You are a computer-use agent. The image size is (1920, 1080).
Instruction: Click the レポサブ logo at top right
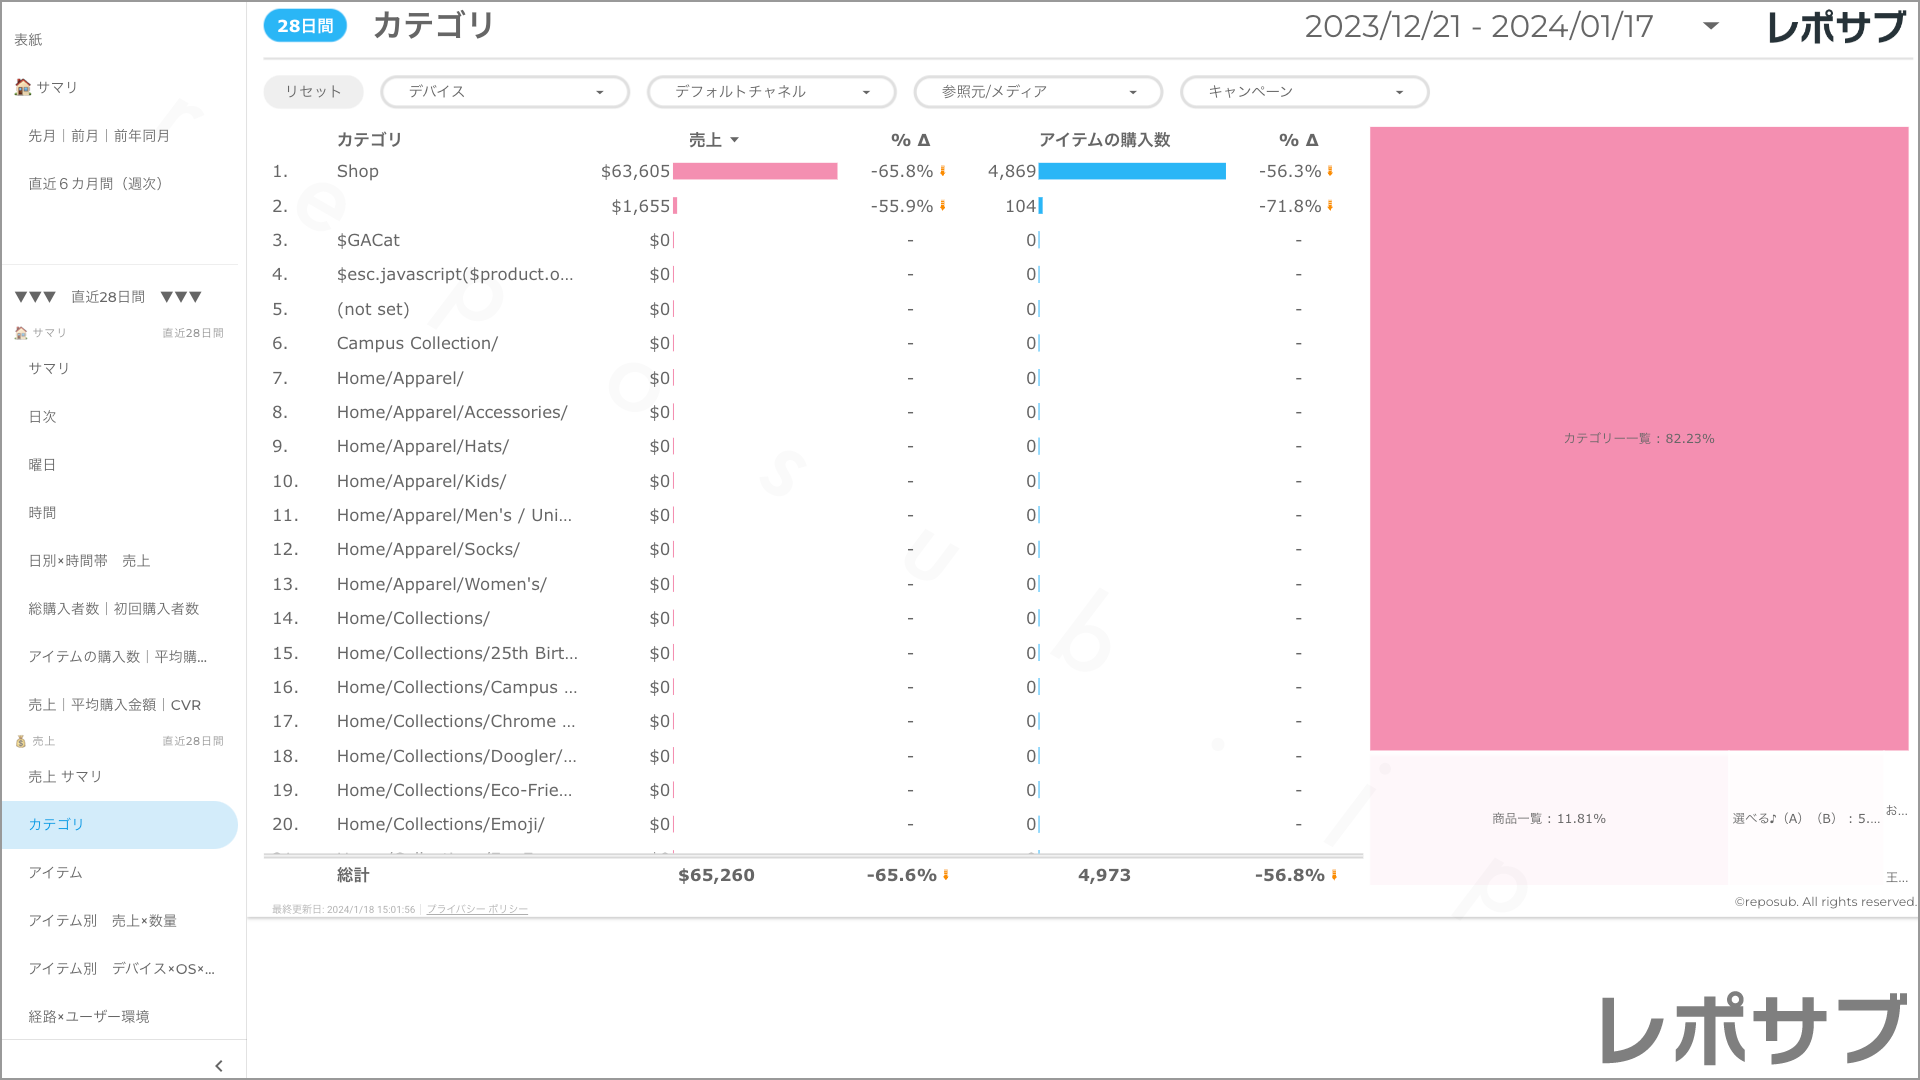[x=1836, y=27]
